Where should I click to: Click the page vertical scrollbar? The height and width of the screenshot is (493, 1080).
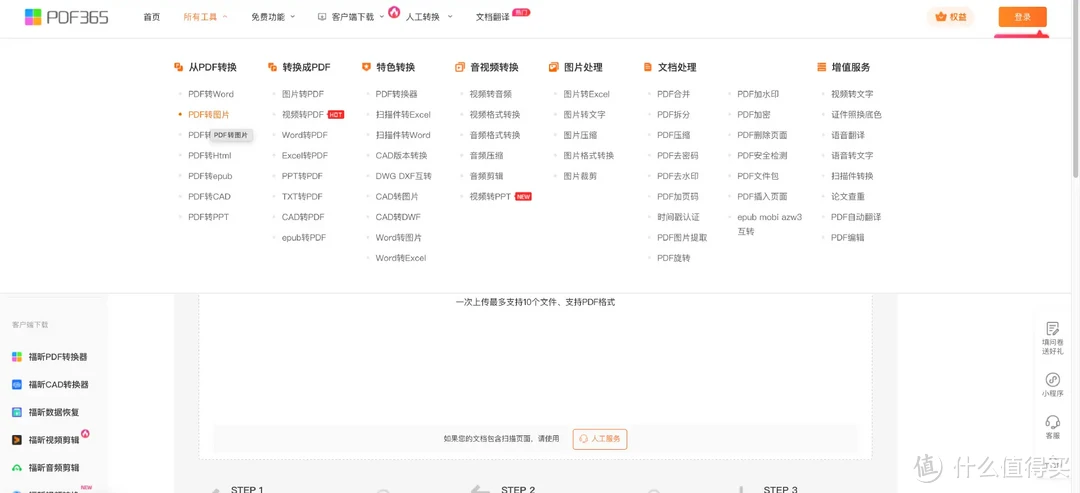1075,90
